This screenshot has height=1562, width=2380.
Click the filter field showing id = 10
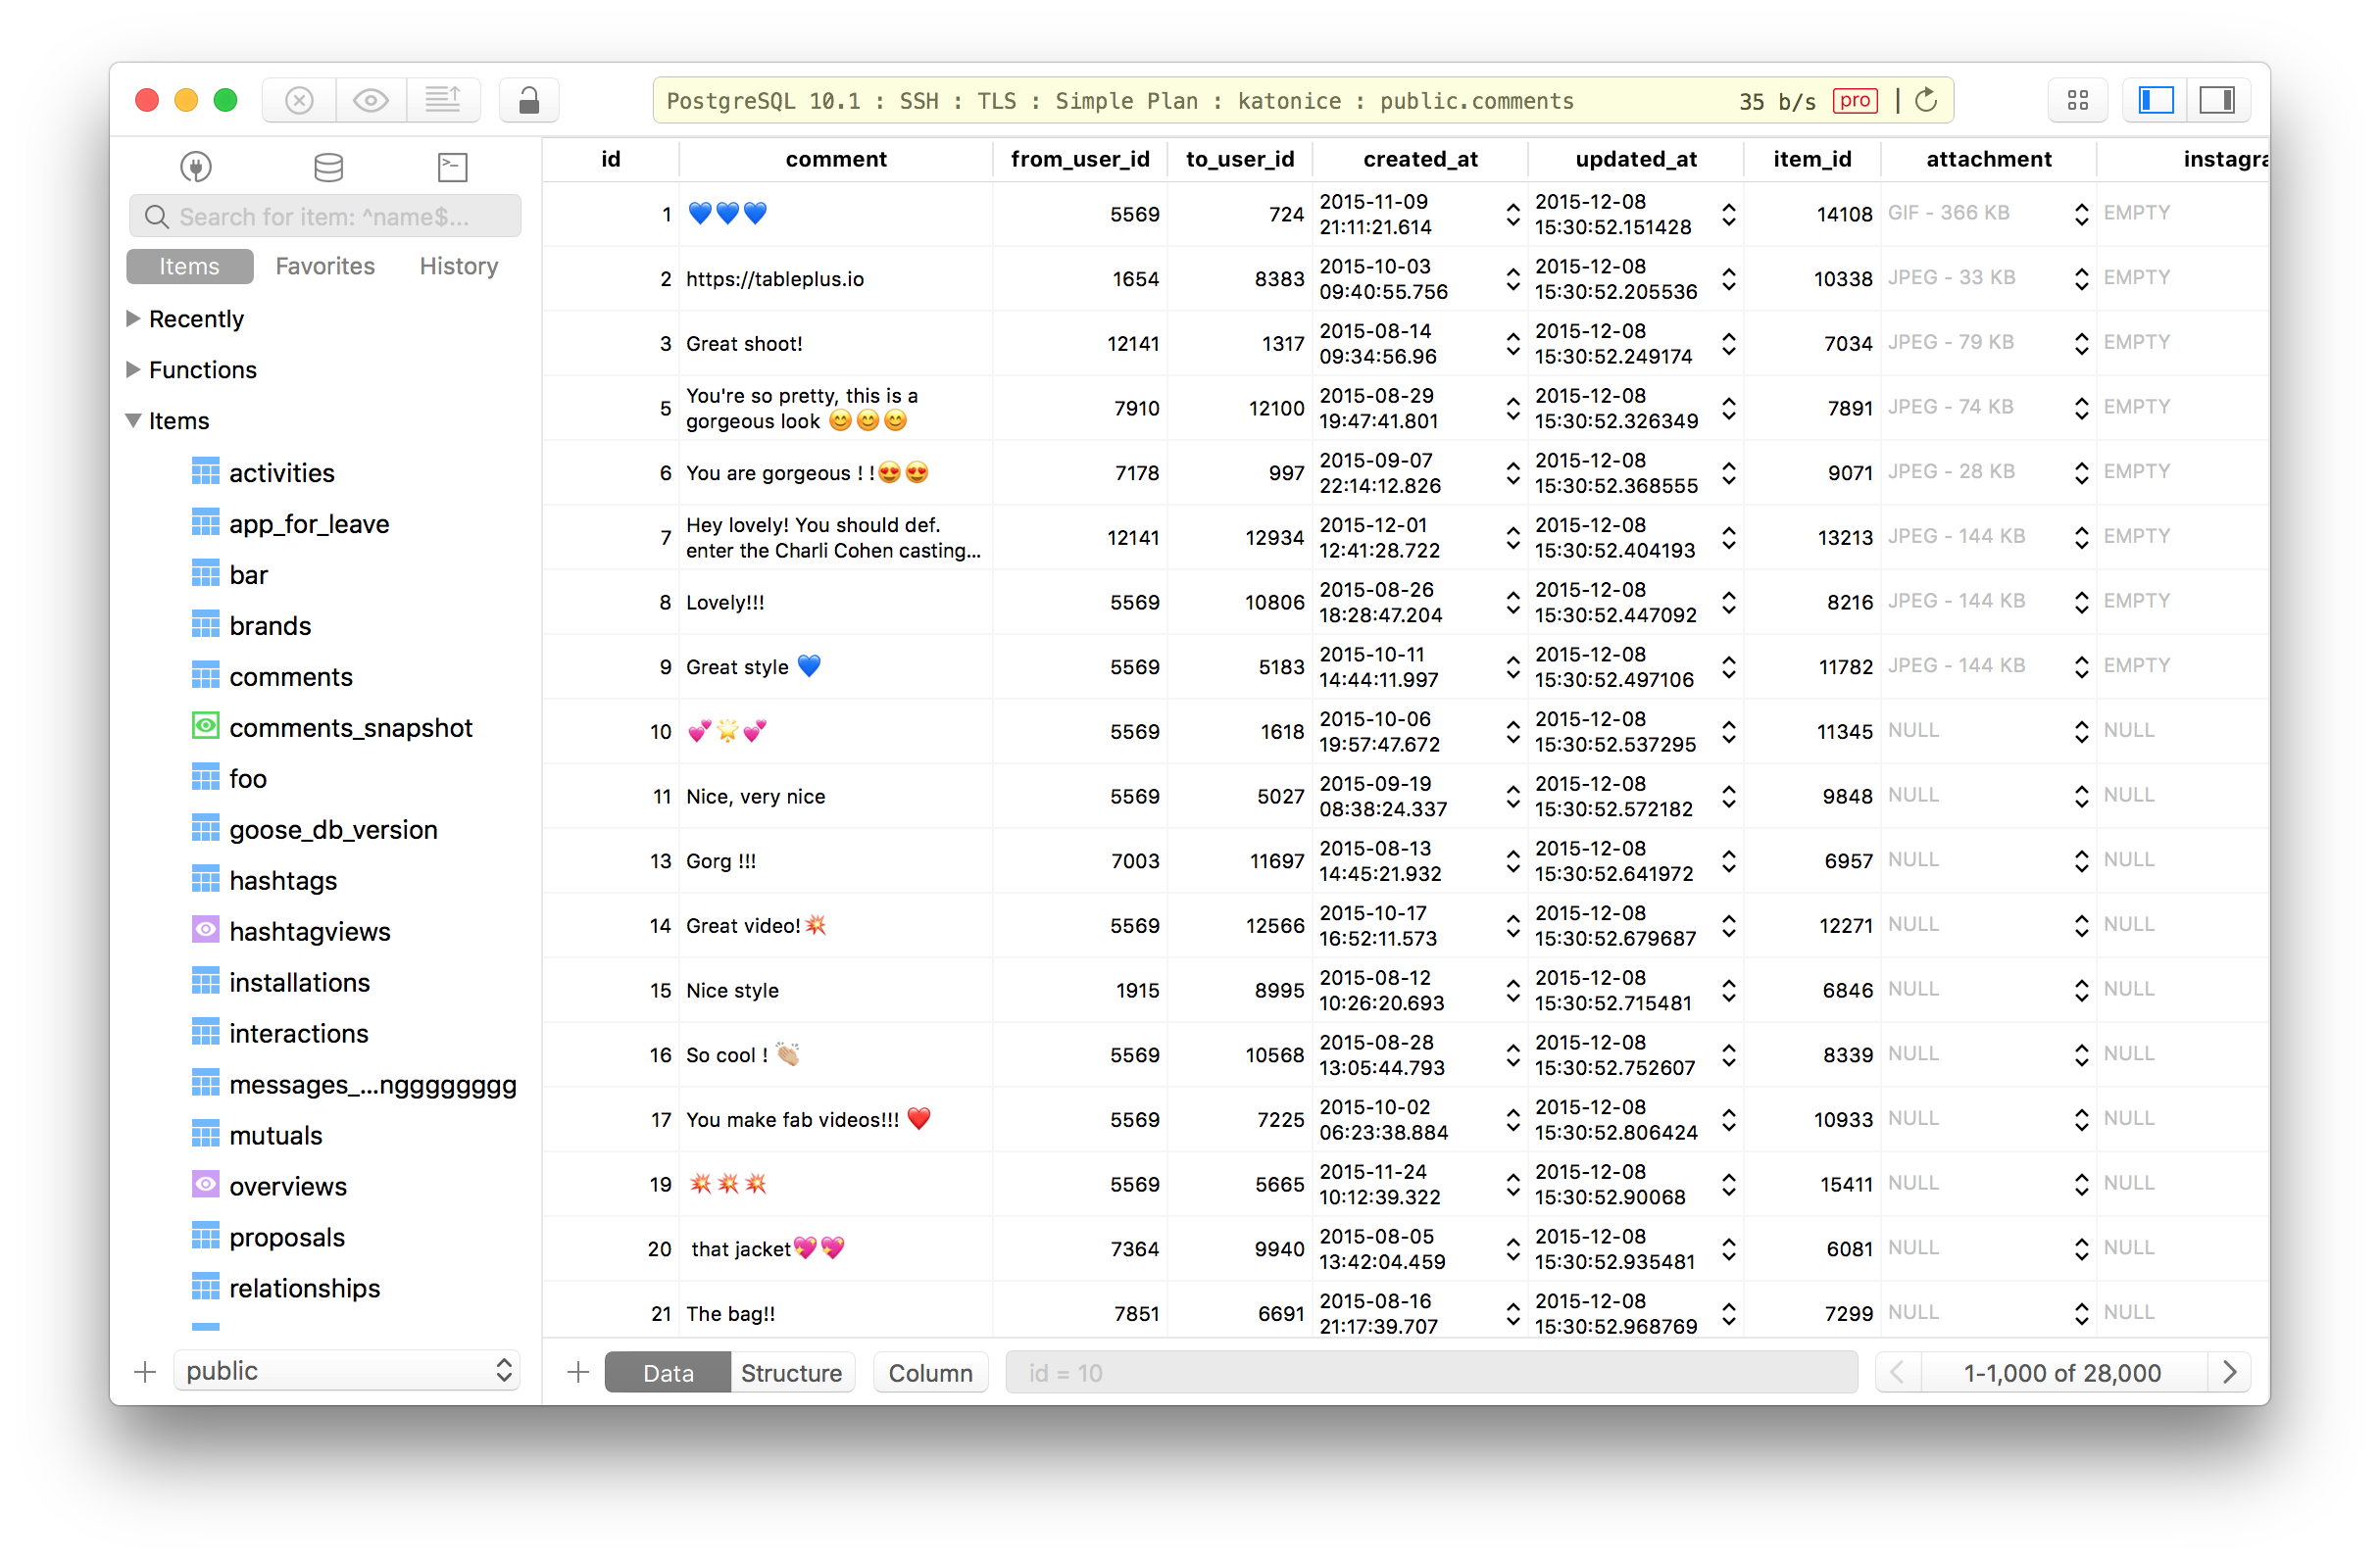pos(1430,1372)
